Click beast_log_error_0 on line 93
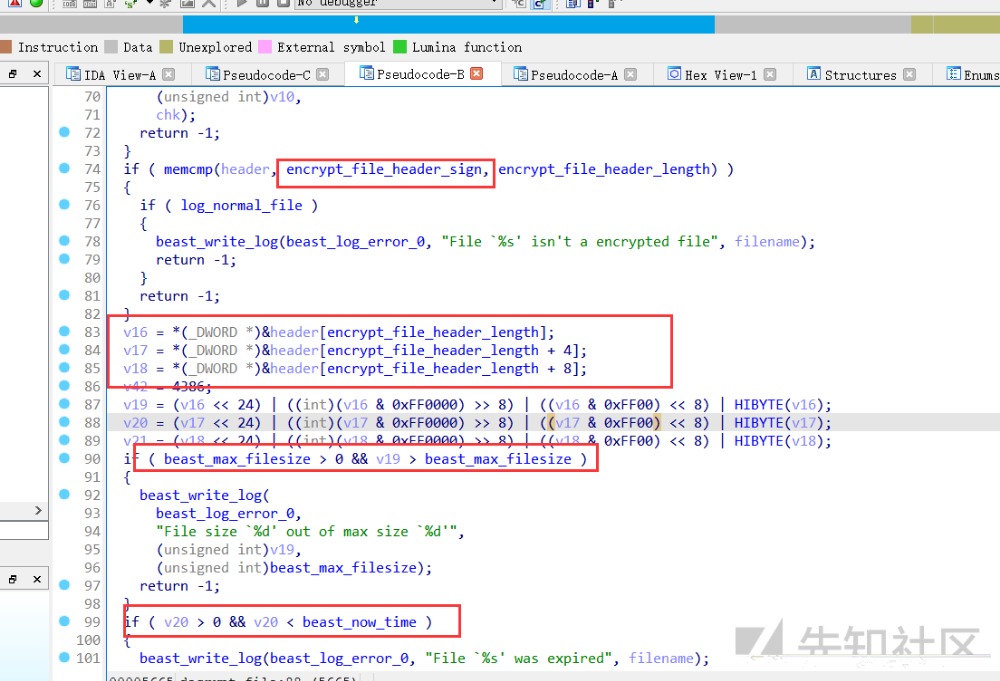Viewport: 1000px width, 681px height. 225,514
